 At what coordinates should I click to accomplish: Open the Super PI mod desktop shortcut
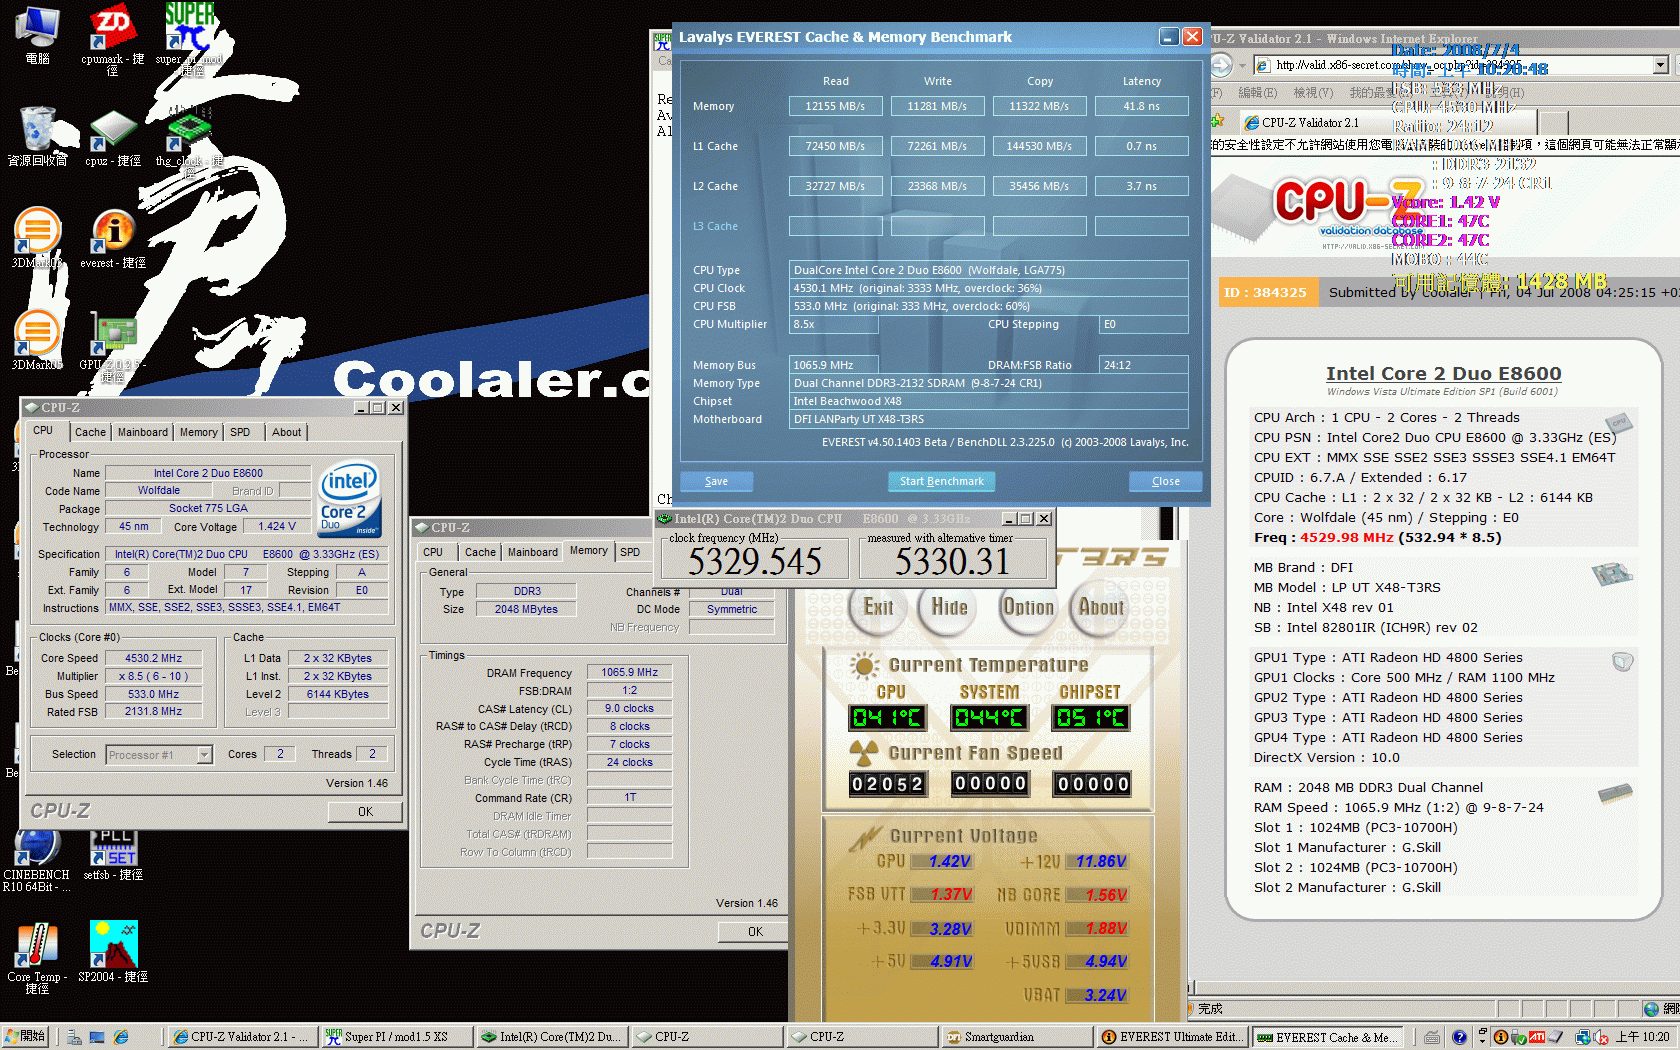[x=189, y=38]
